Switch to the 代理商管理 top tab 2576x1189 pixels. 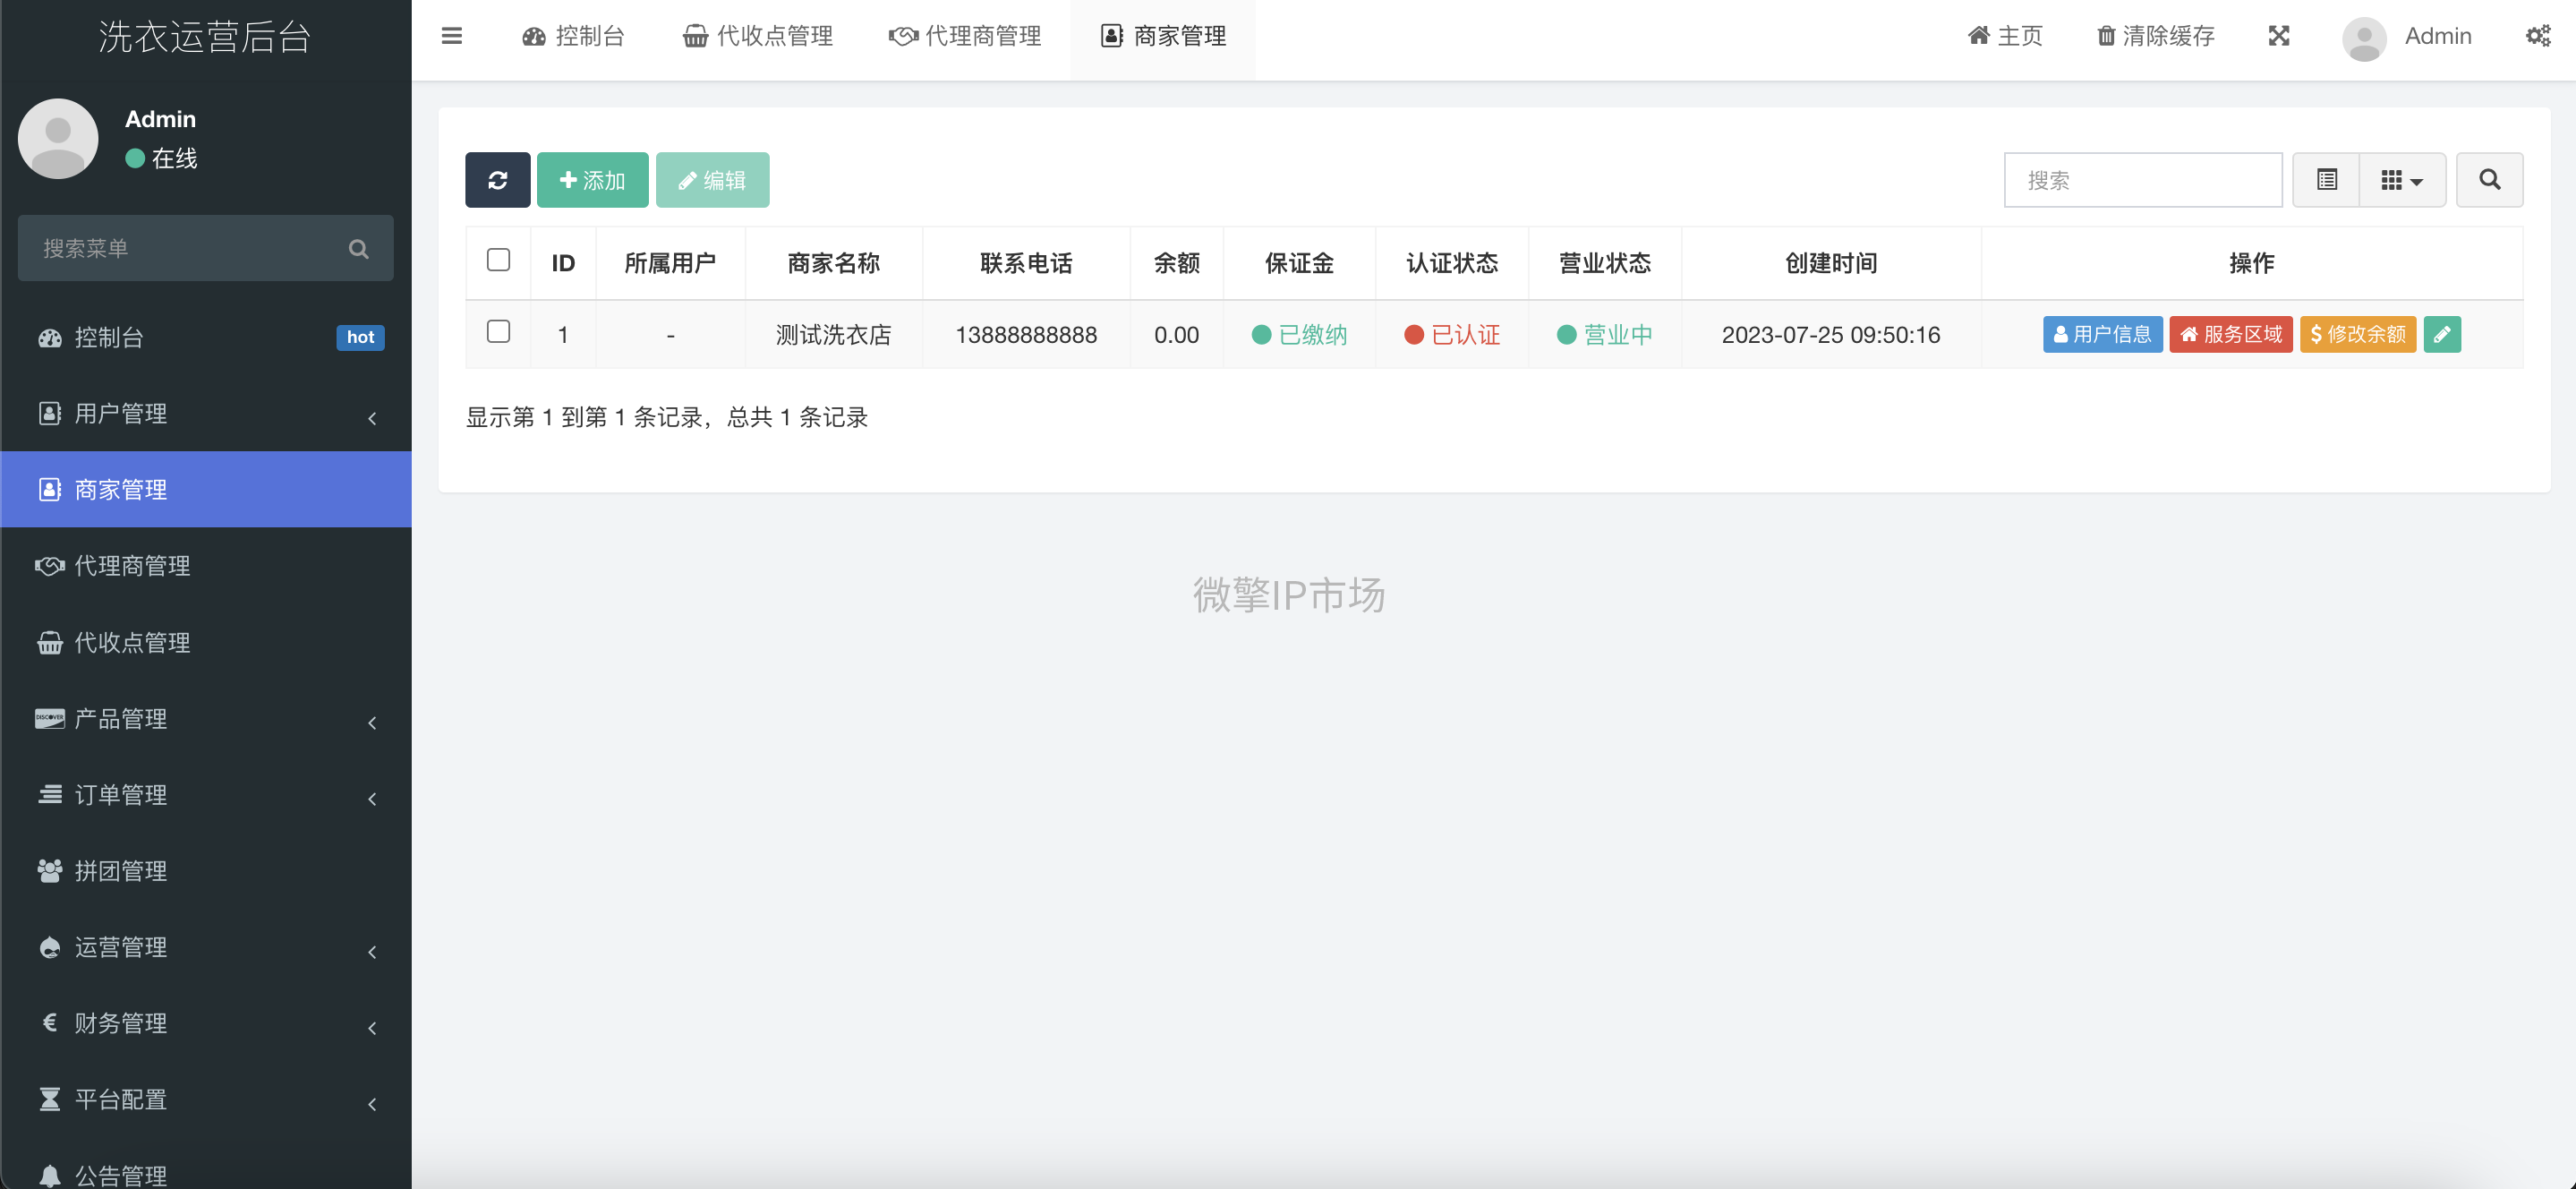coord(965,37)
